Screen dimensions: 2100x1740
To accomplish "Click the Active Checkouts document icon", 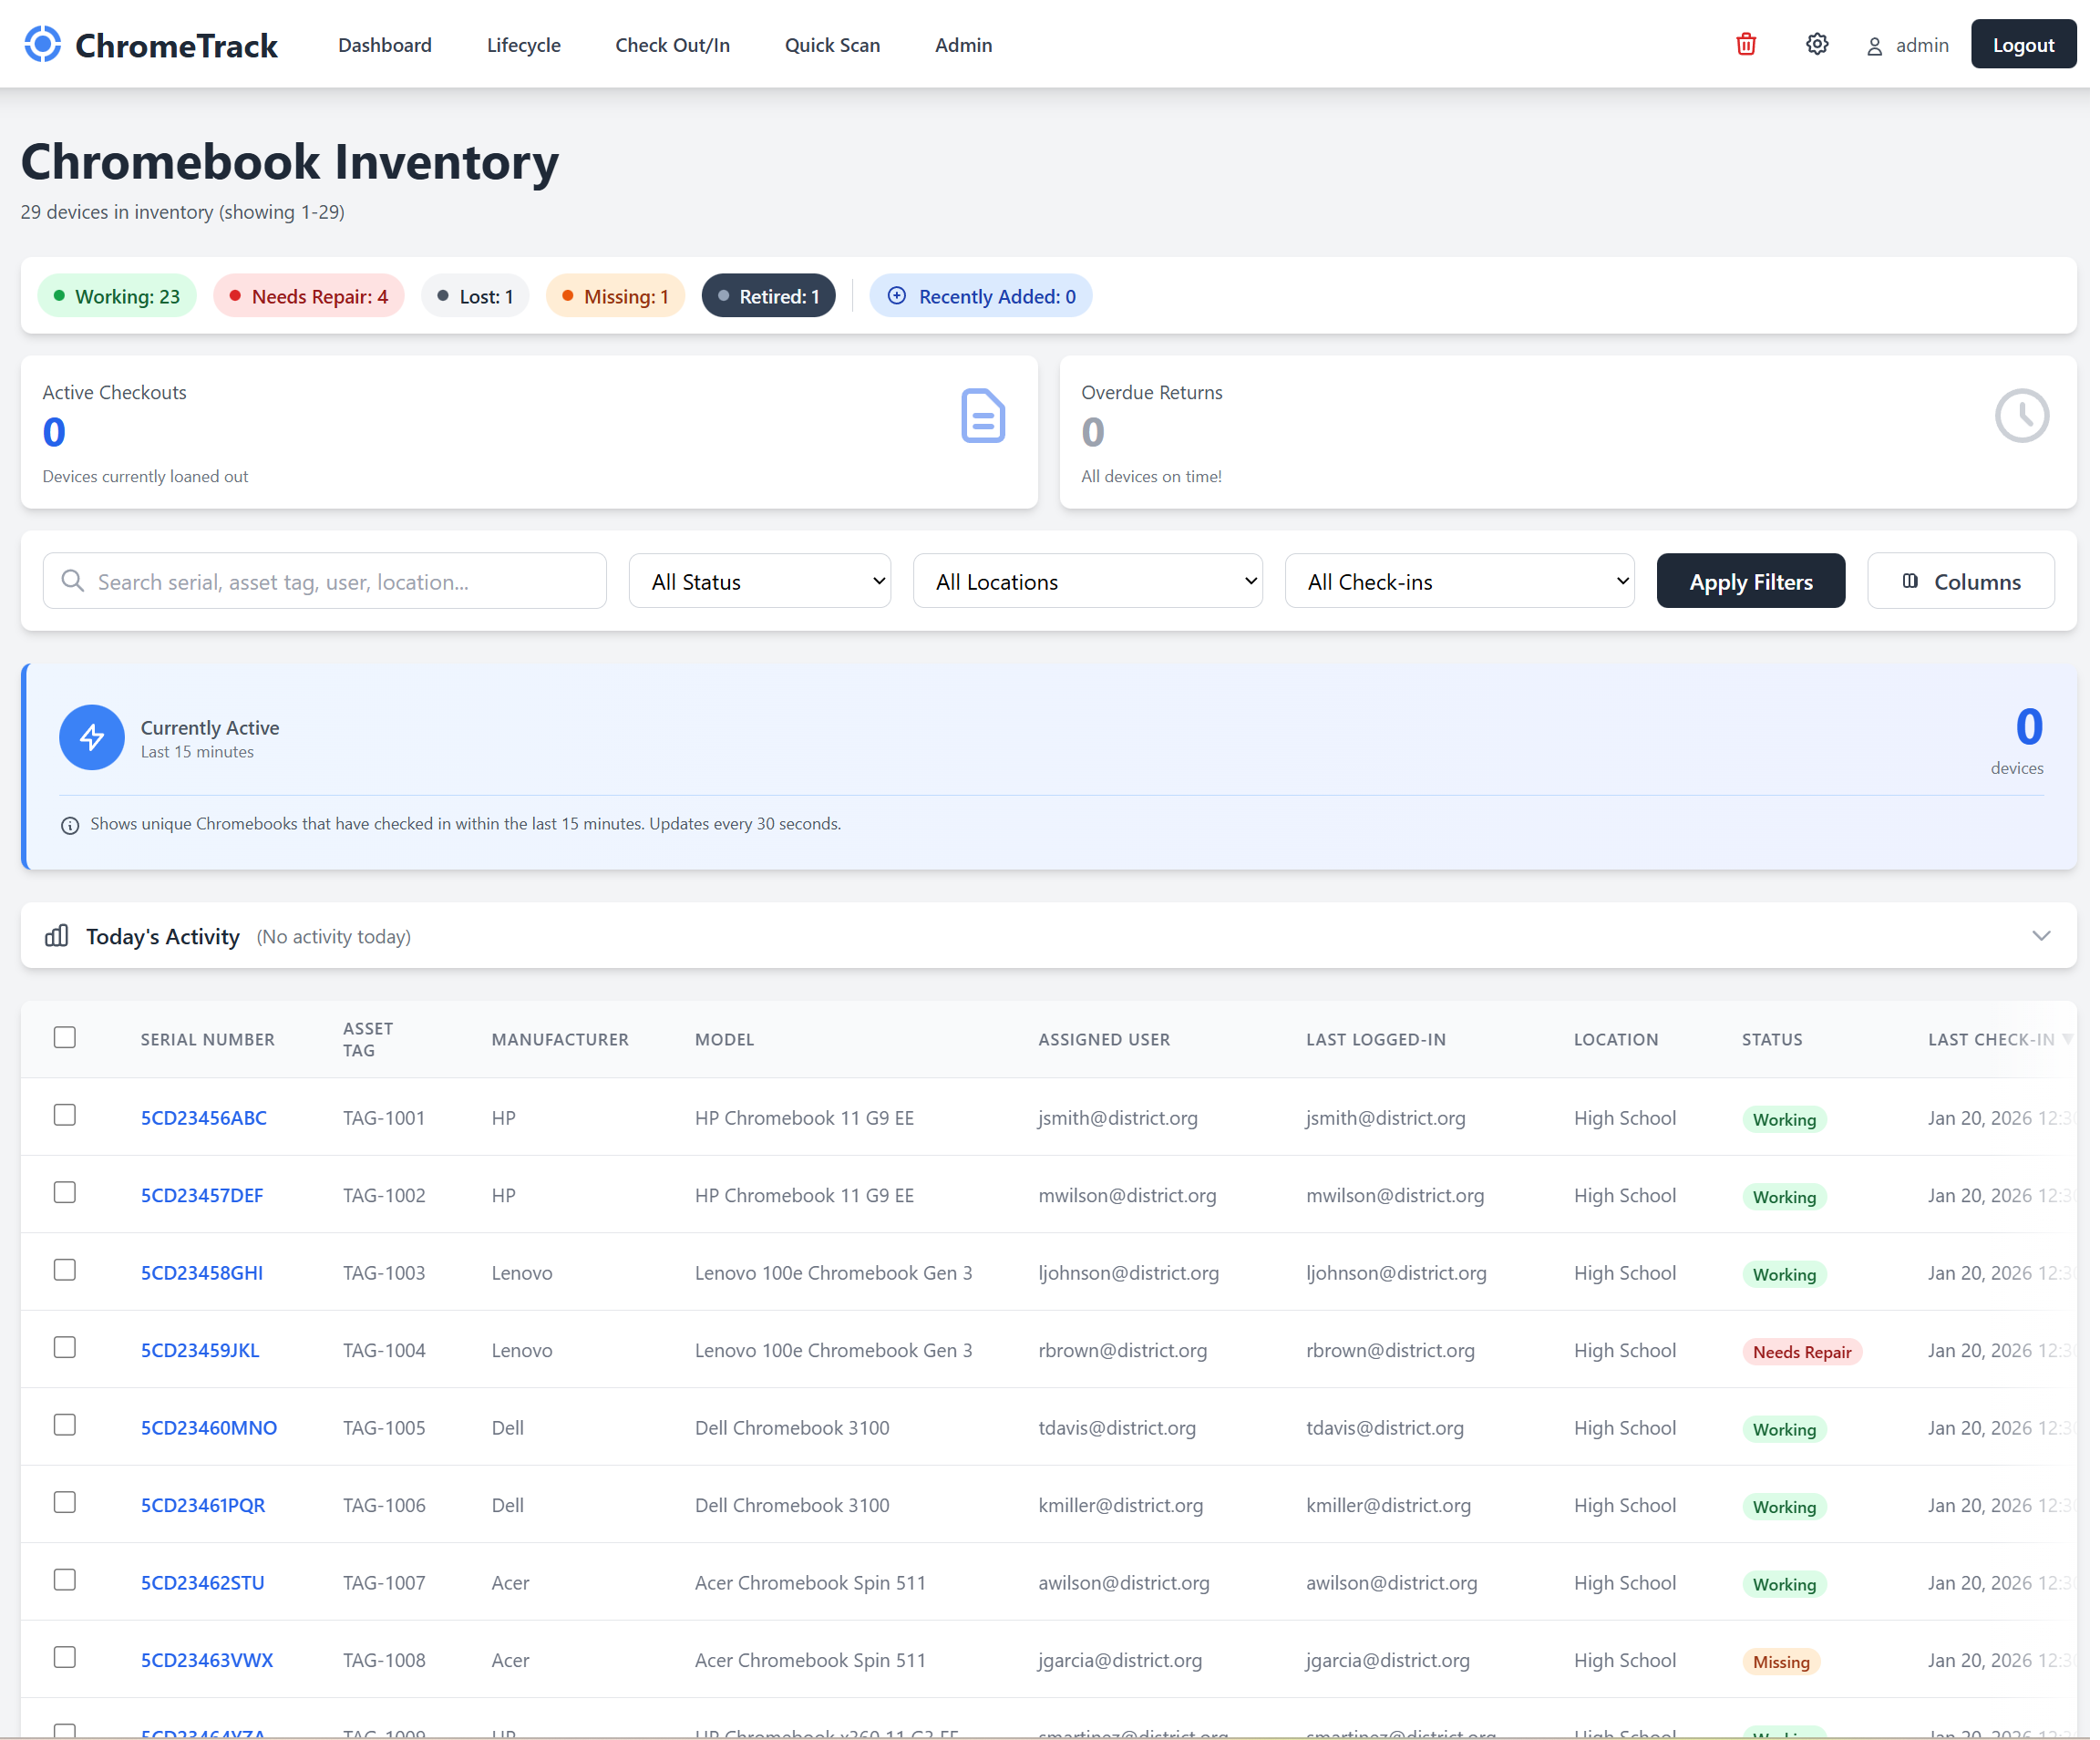I will (983, 416).
